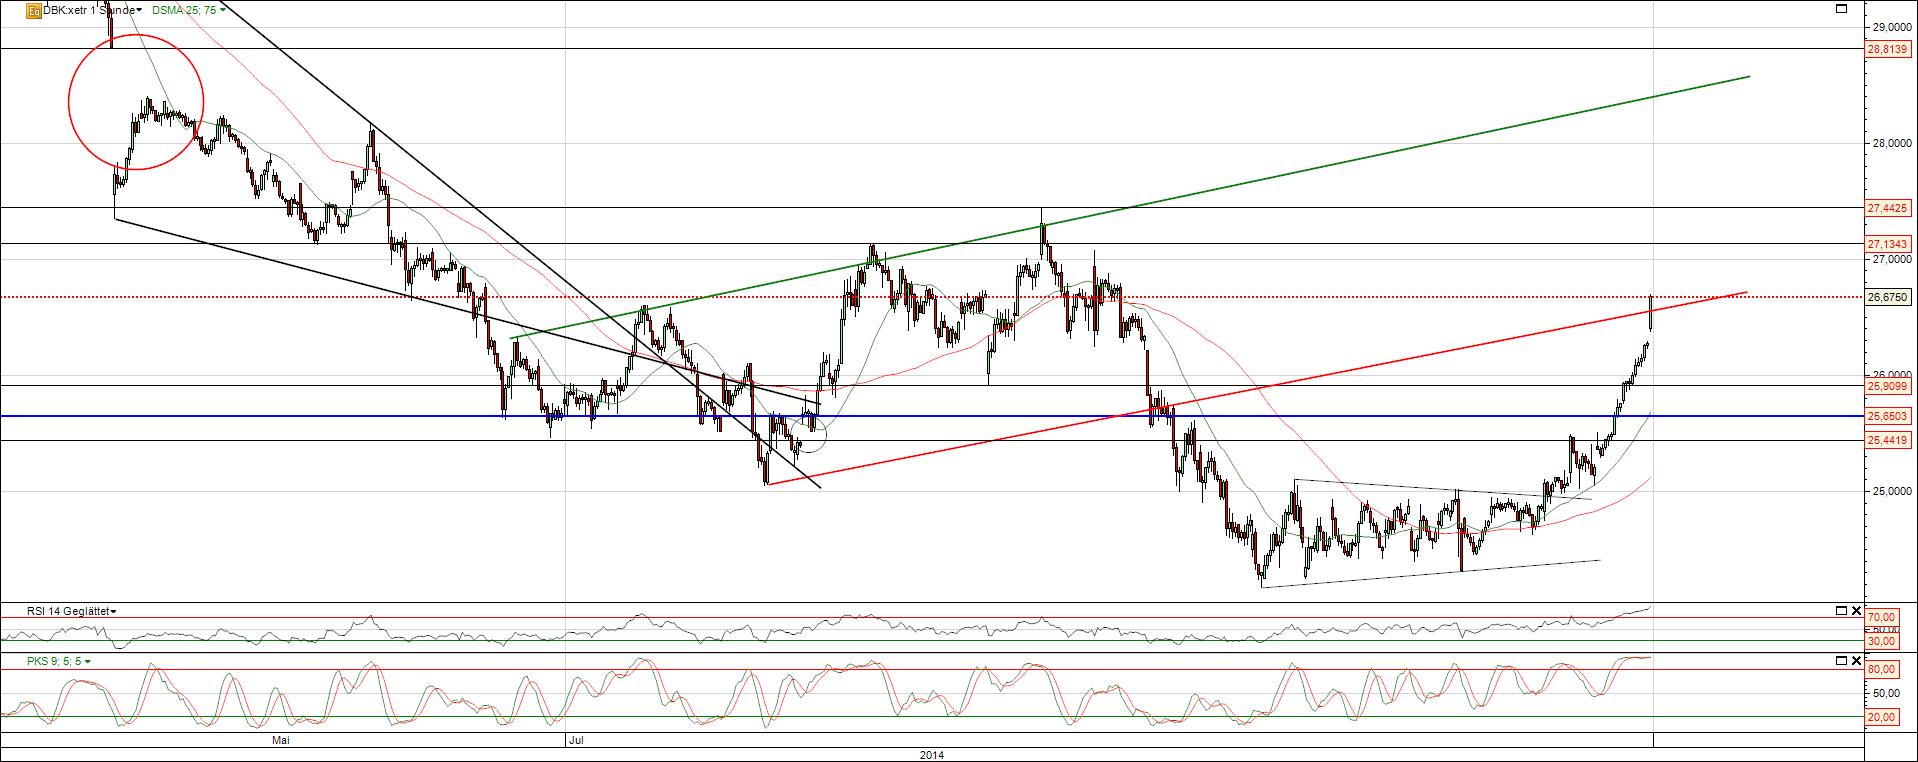Click the RSI 70,00 overbought label
1918x762 pixels.
[x=1881, y=618]
